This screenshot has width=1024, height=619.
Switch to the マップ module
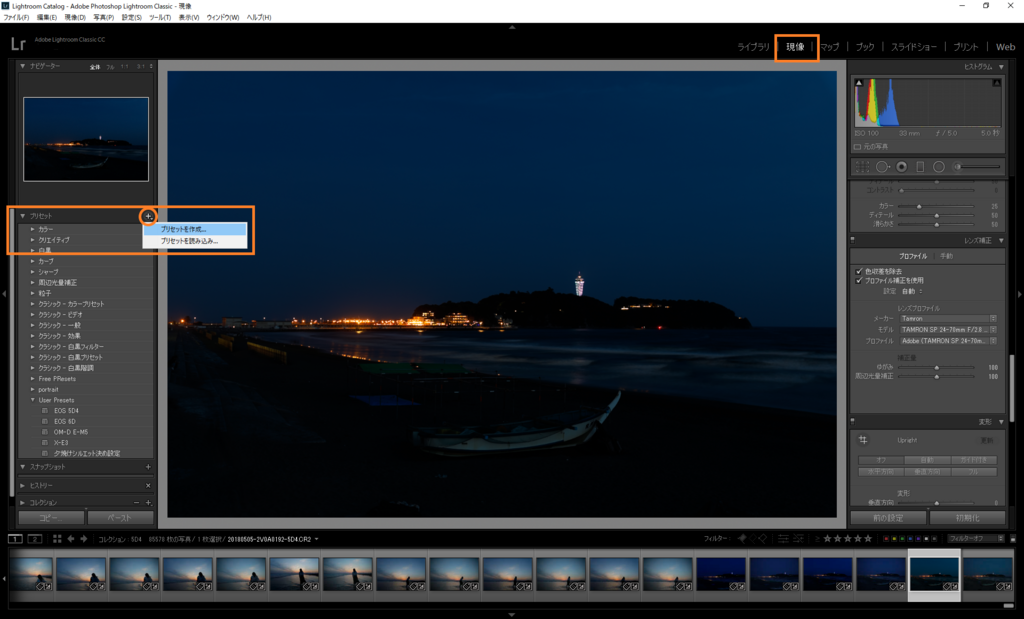click(x=830, y=47)
